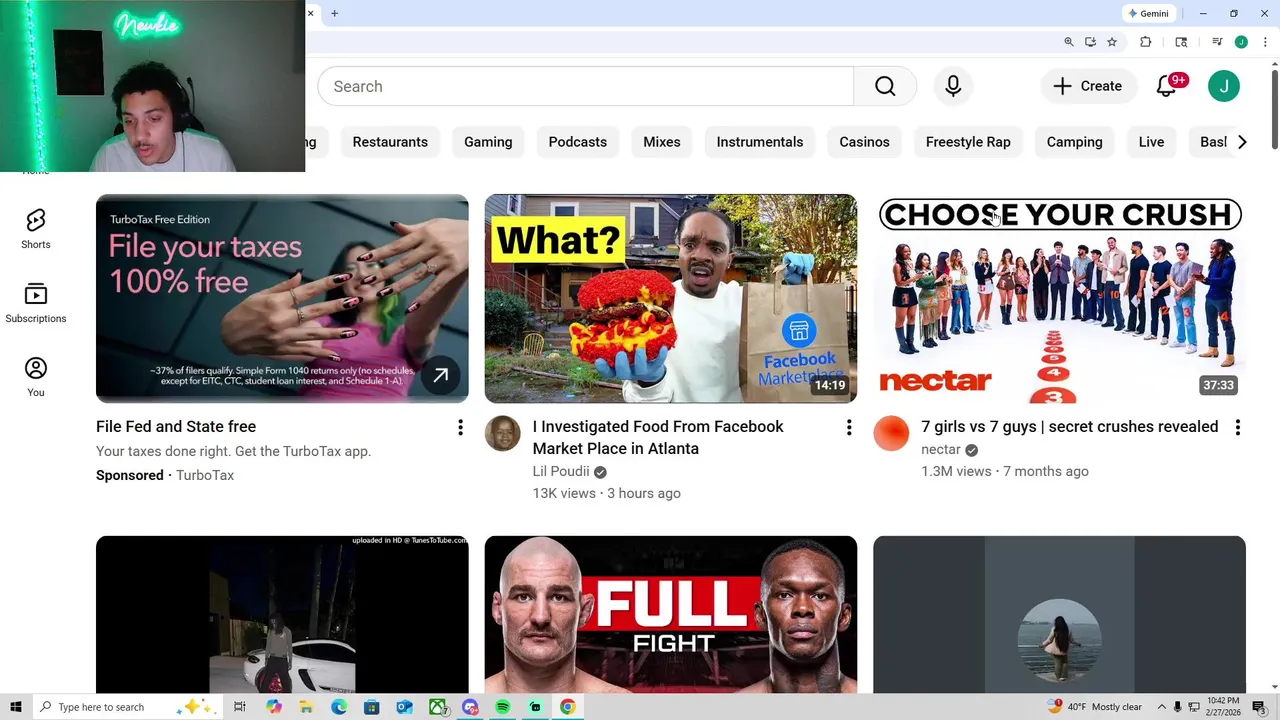
Task: Visit the nectar channel name link
Action: coord(941,450)
